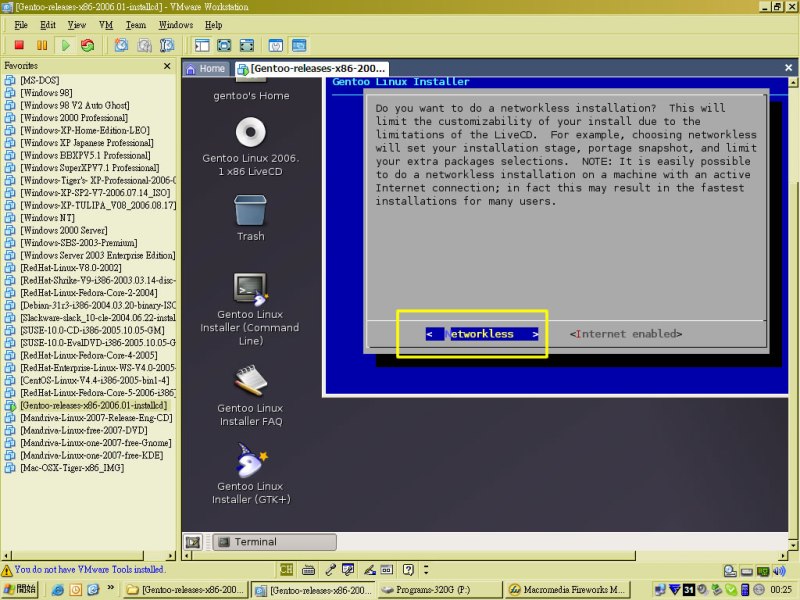Select [Windows 98] in Favorites

[46, 93]
